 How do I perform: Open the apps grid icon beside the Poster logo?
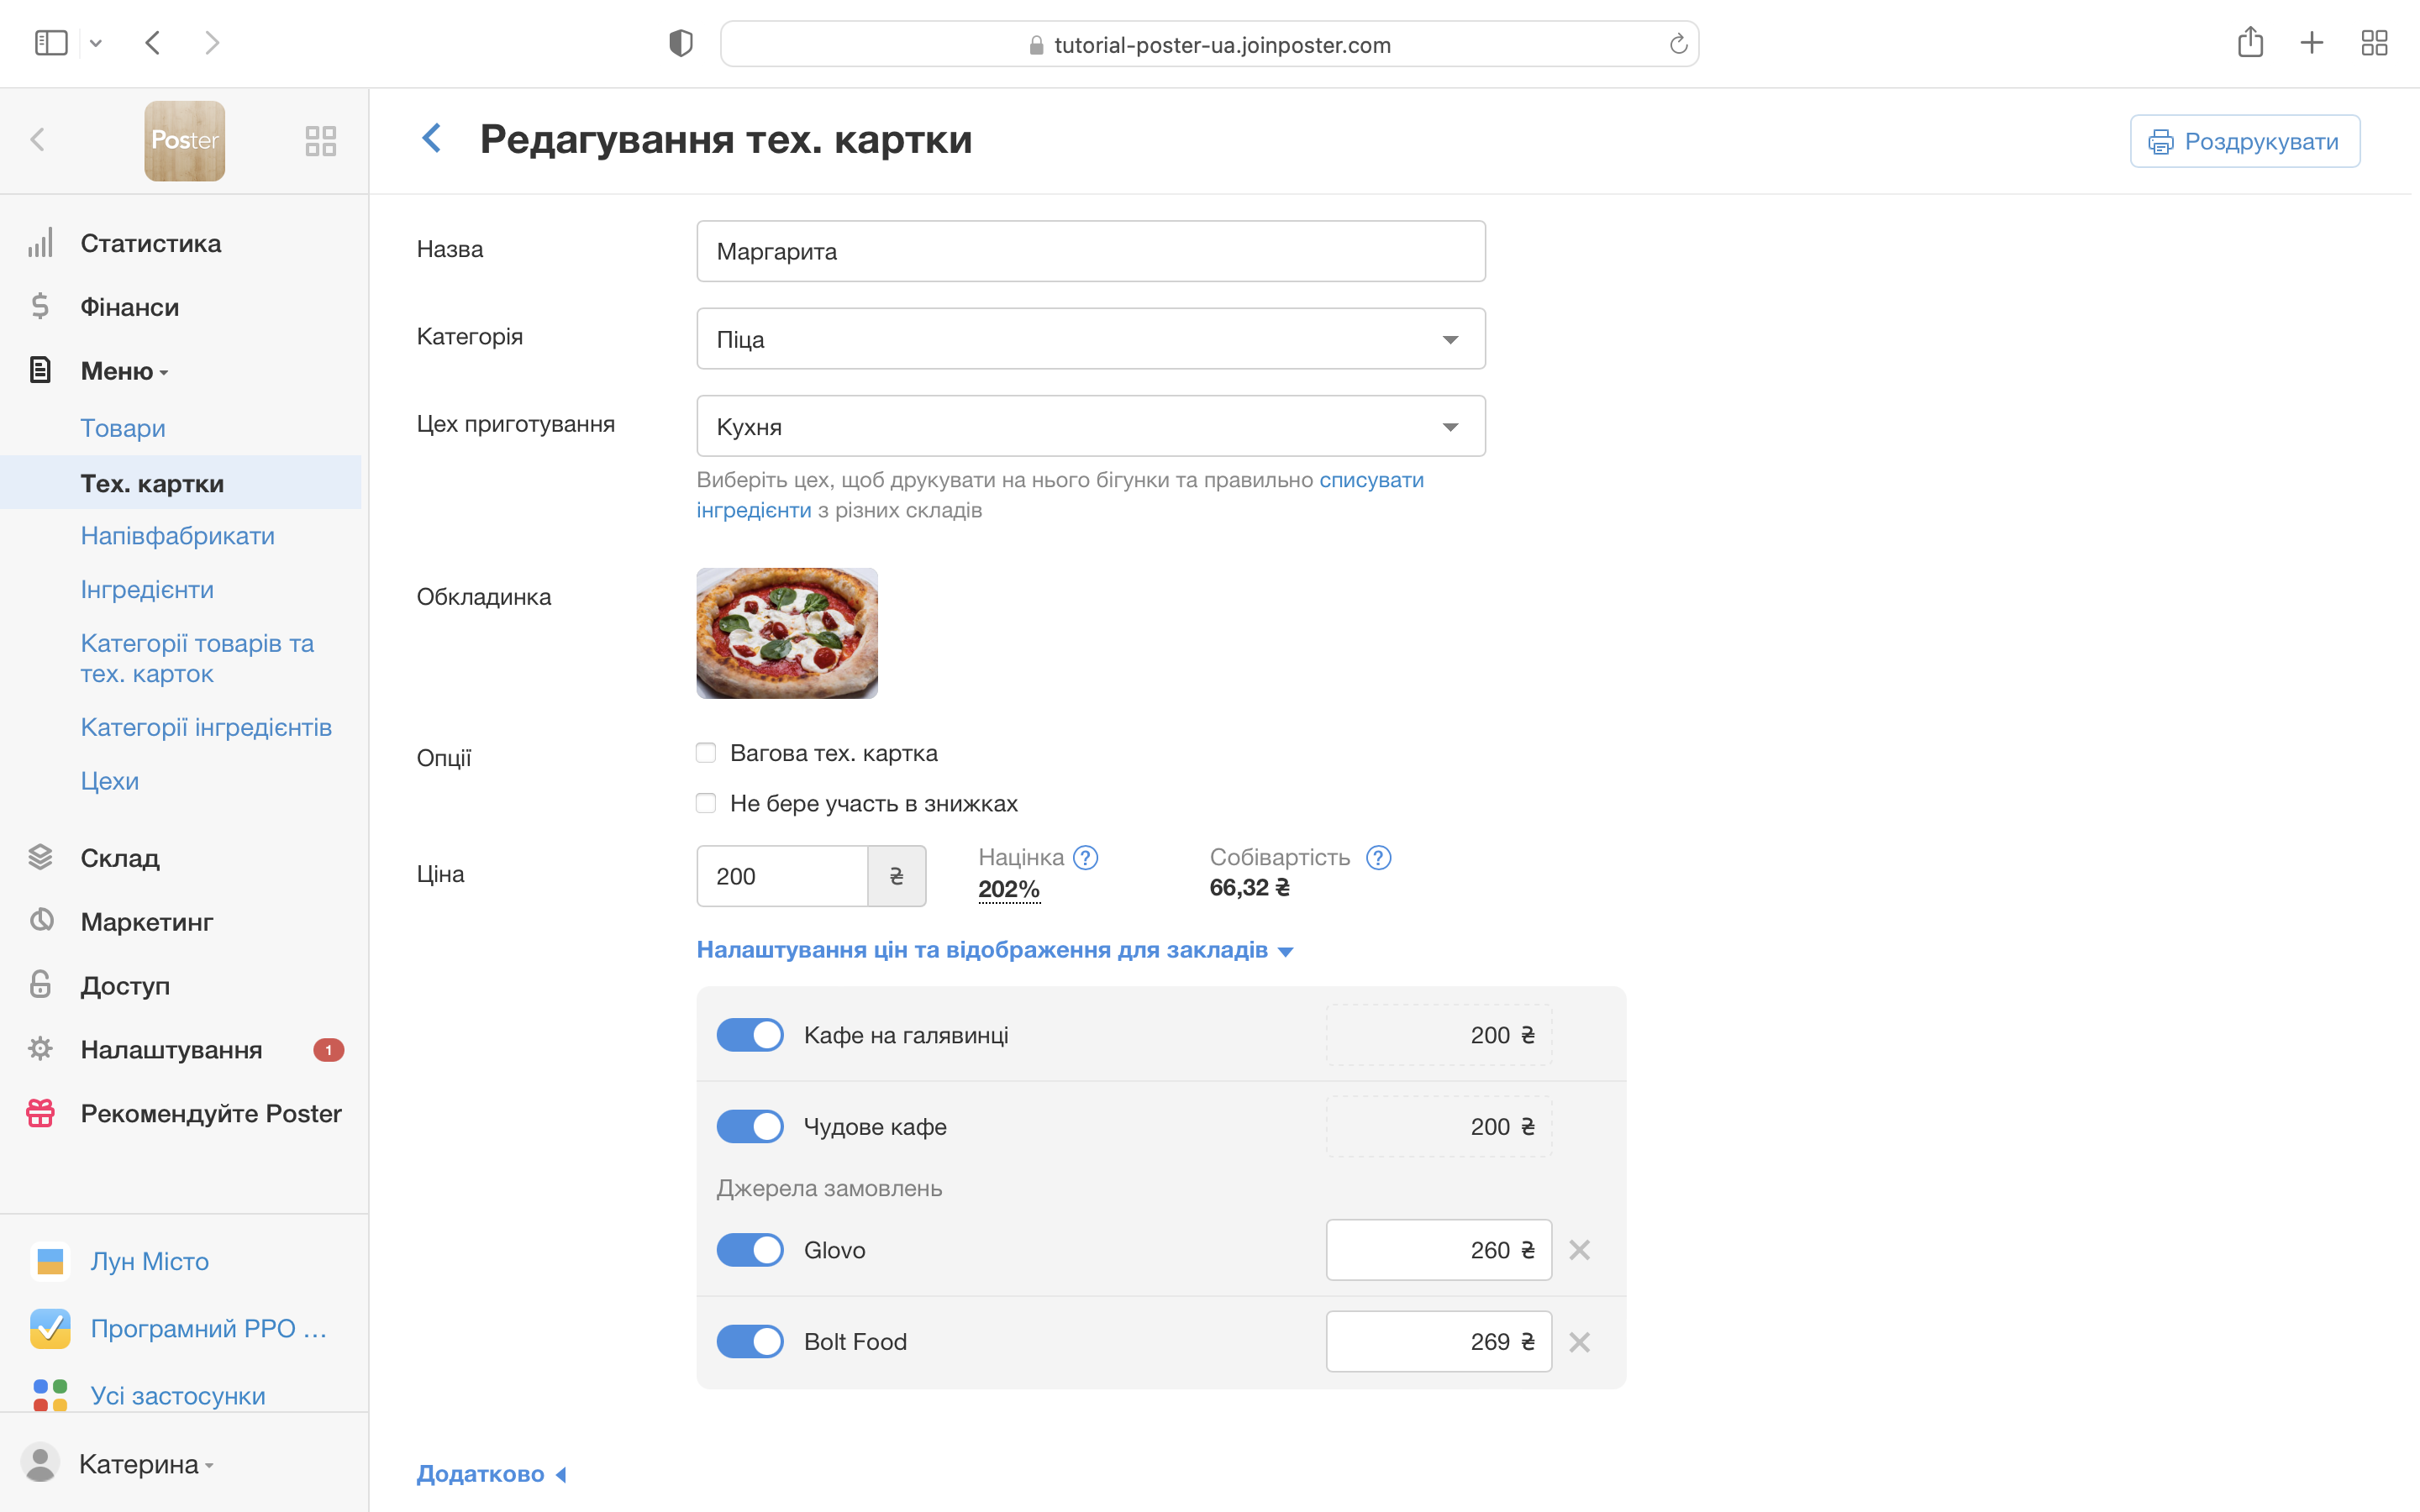[320, 140]
